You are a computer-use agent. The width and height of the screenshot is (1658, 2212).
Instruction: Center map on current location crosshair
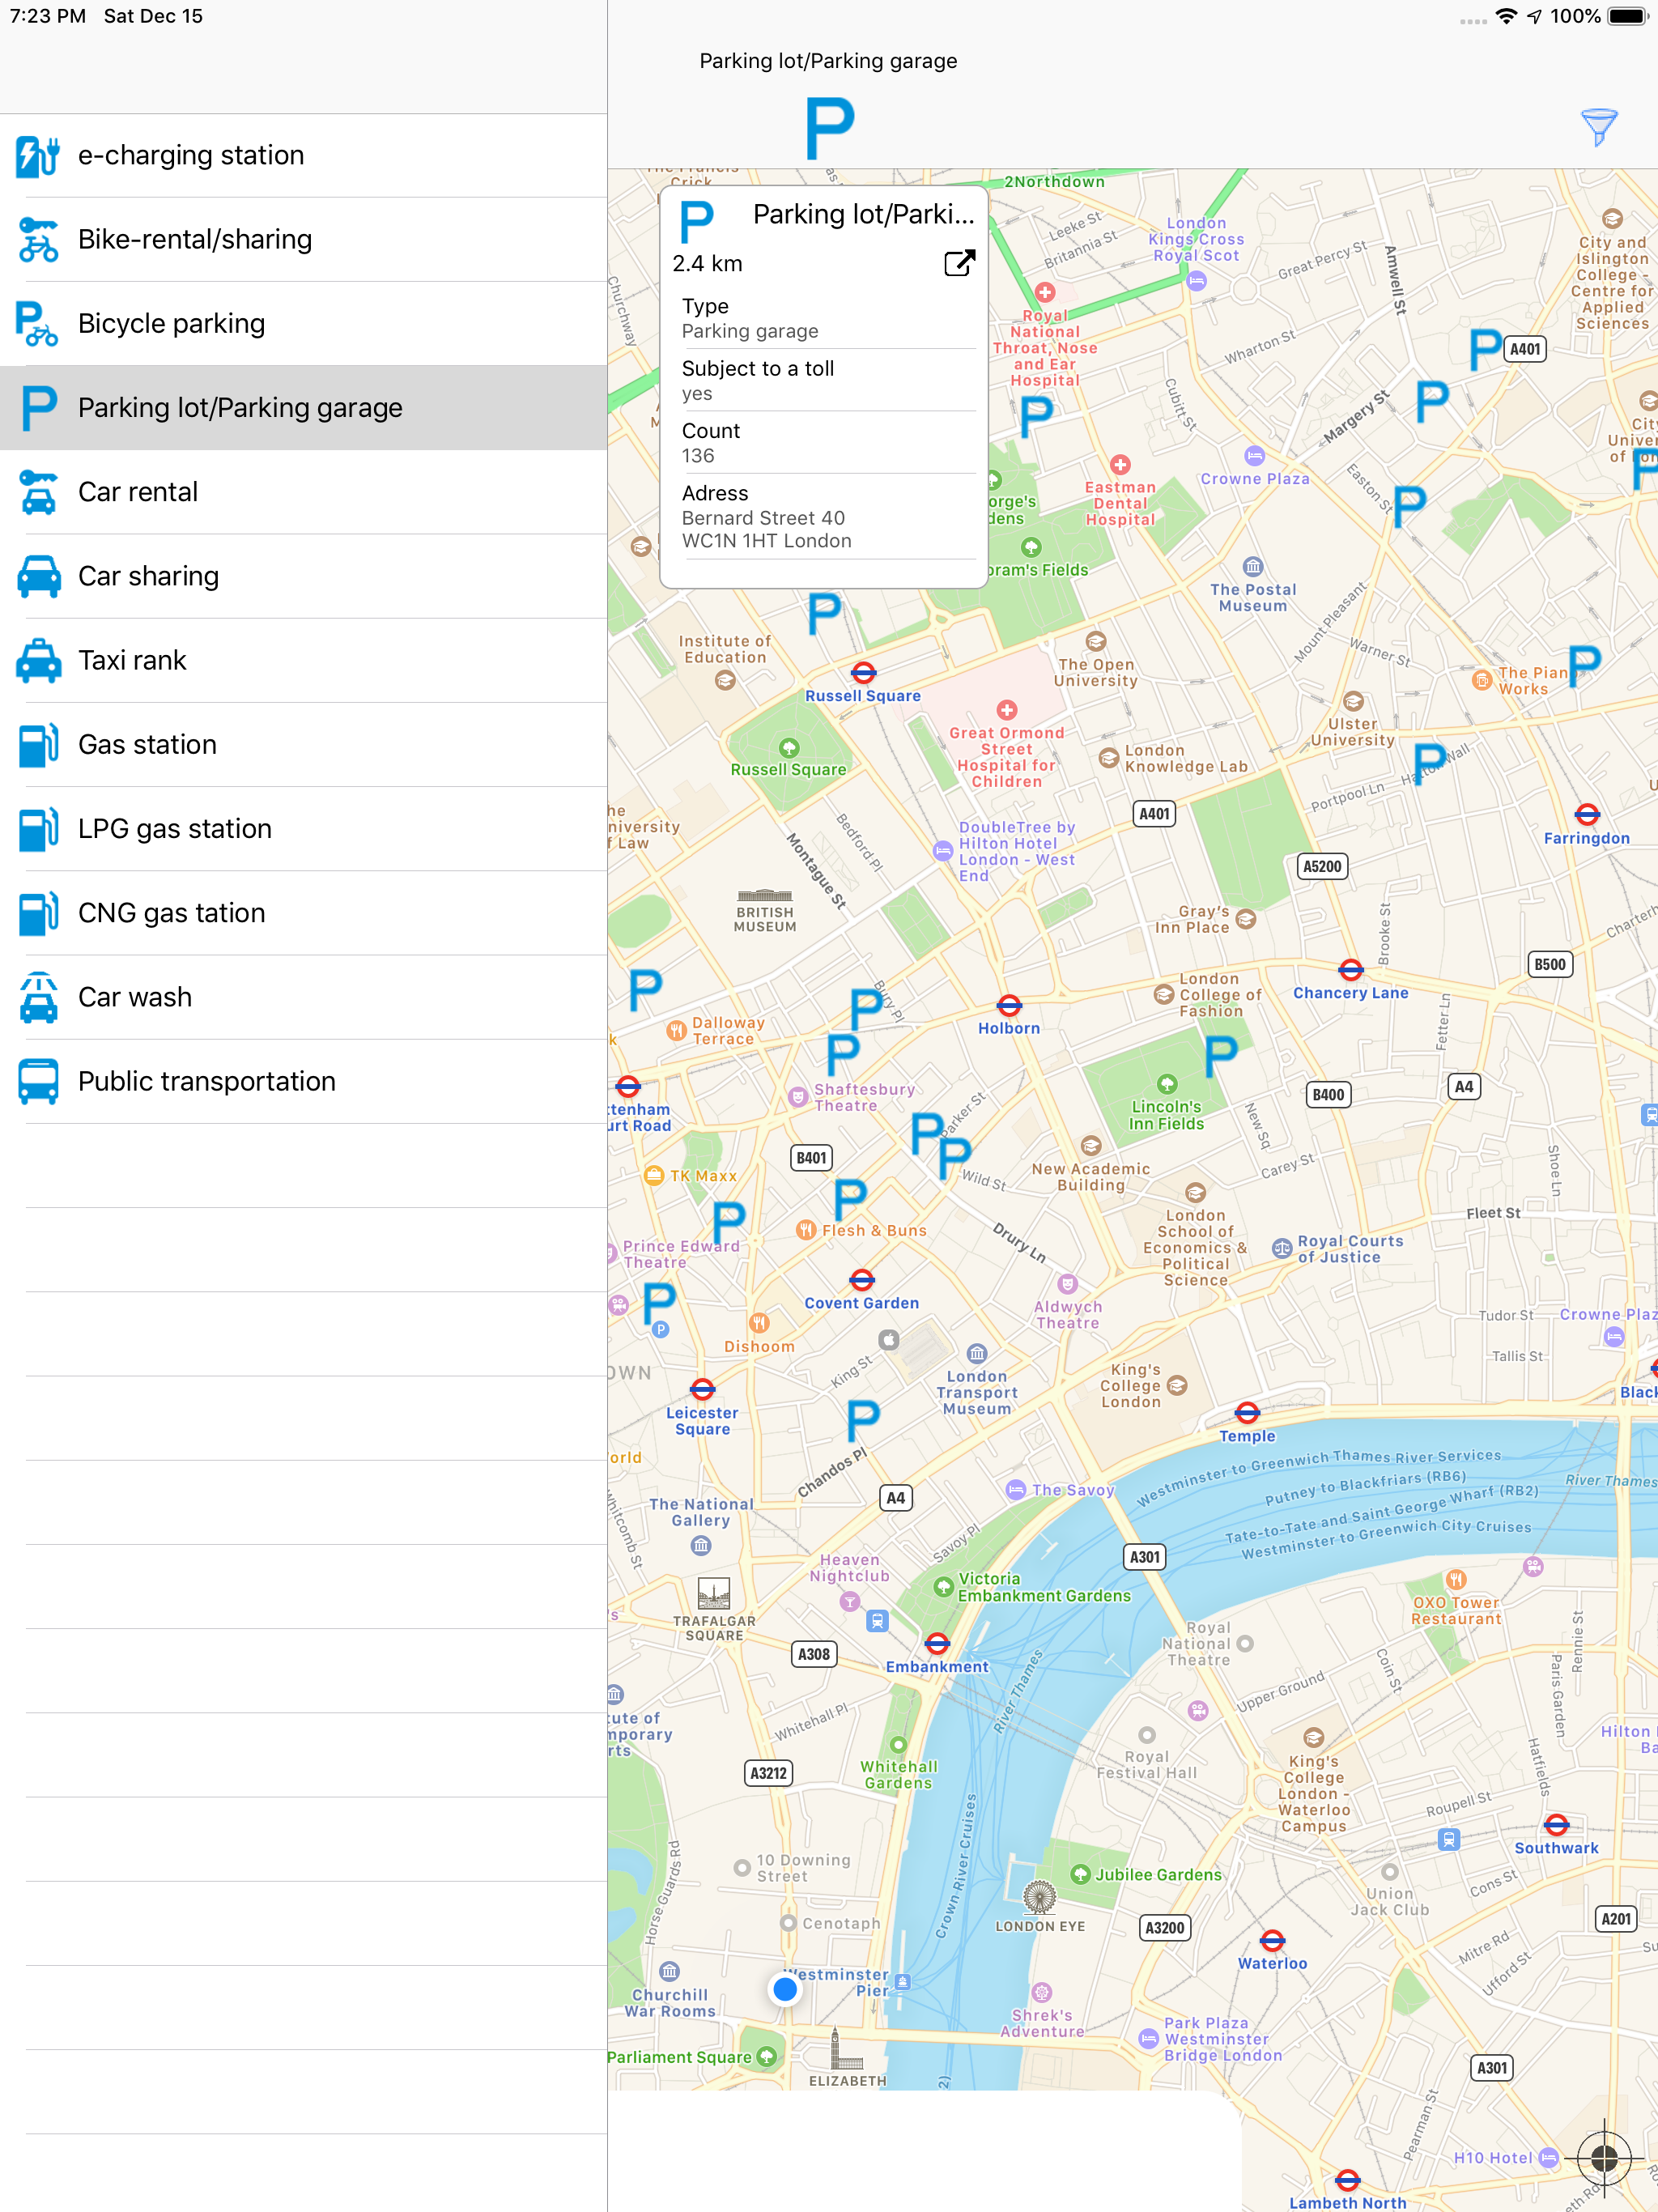[1604, 2158]
